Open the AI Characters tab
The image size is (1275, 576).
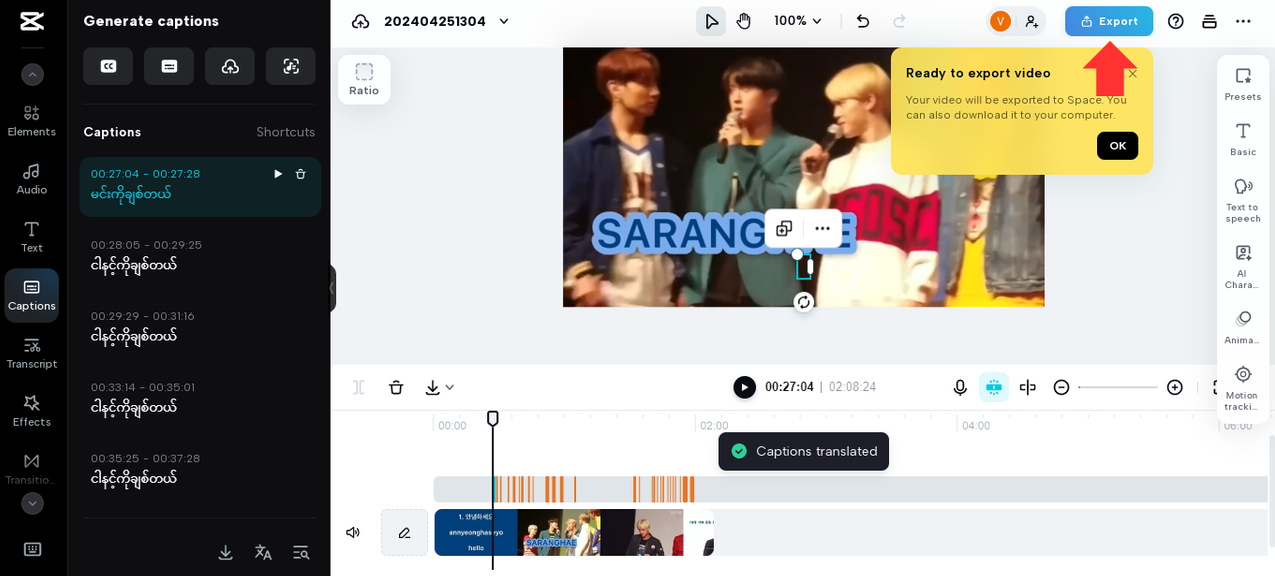tap(1243, 266)
